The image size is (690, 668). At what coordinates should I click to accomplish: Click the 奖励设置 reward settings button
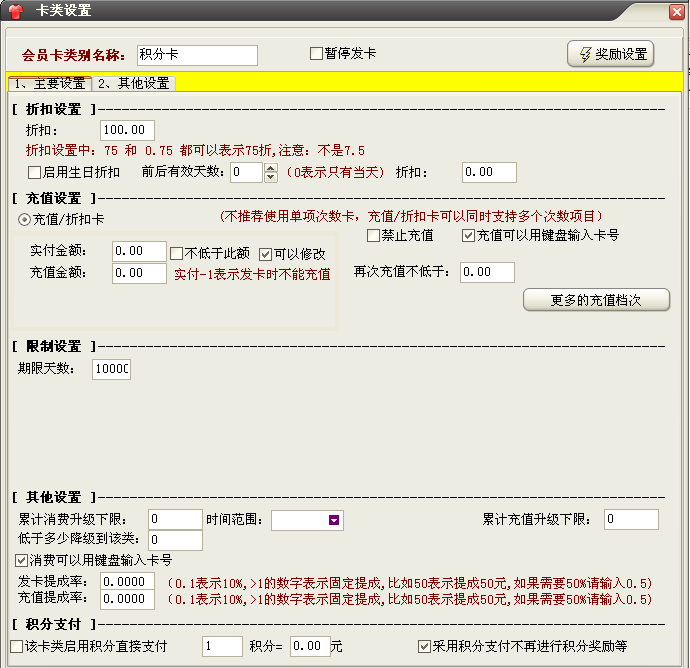pos(610,54)
